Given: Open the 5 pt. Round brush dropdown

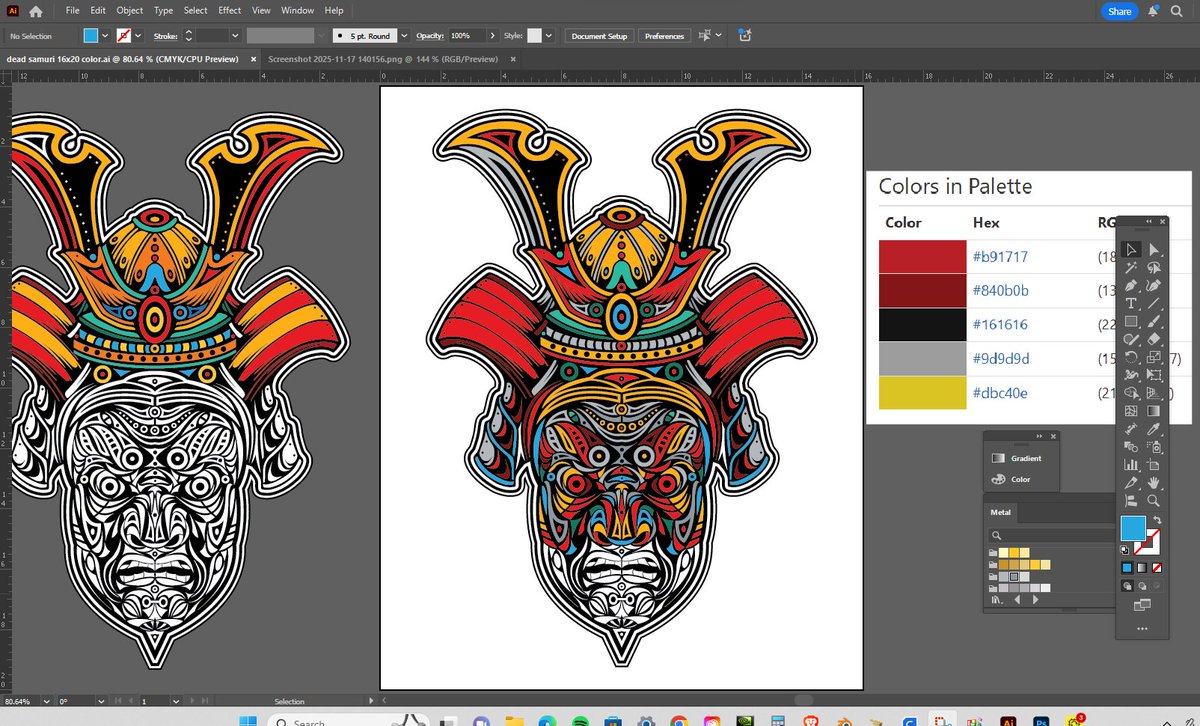Looking at the screenshot, I should pyautogui.click(x=404, y=35).
